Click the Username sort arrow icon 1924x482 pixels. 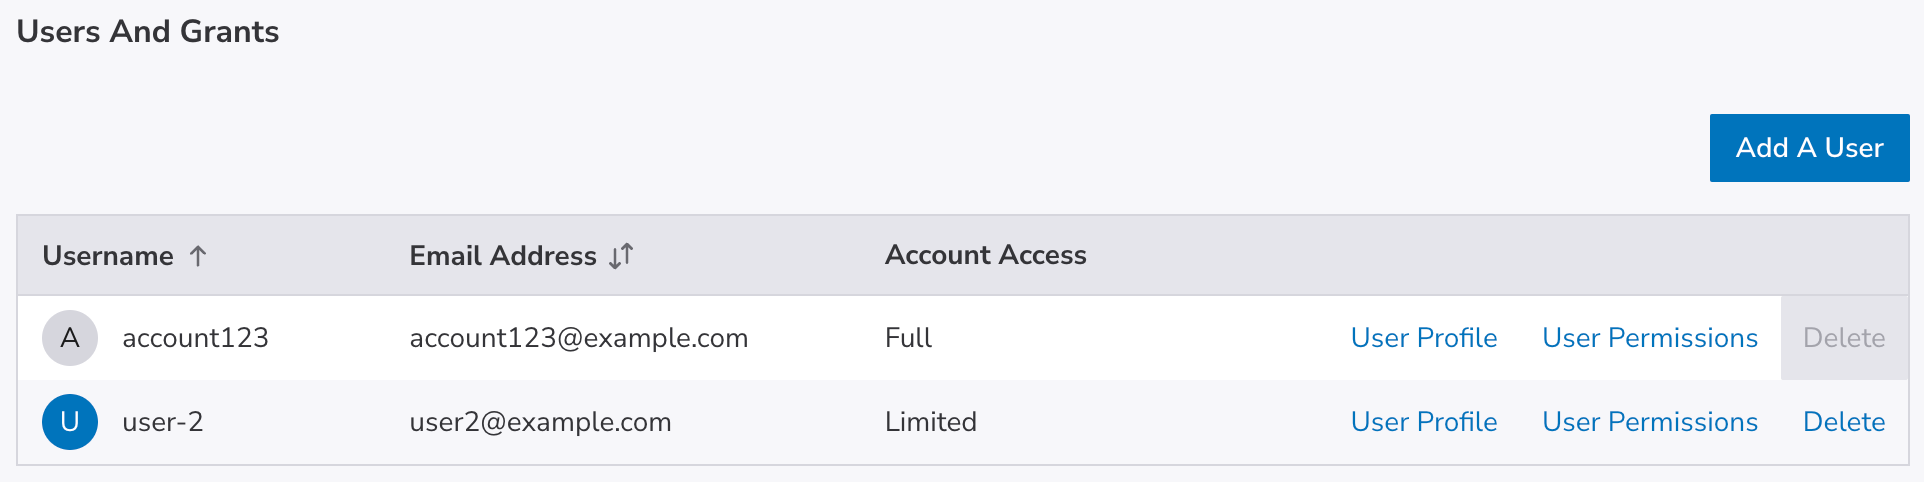pyautogui.click(x=198, y=256)
